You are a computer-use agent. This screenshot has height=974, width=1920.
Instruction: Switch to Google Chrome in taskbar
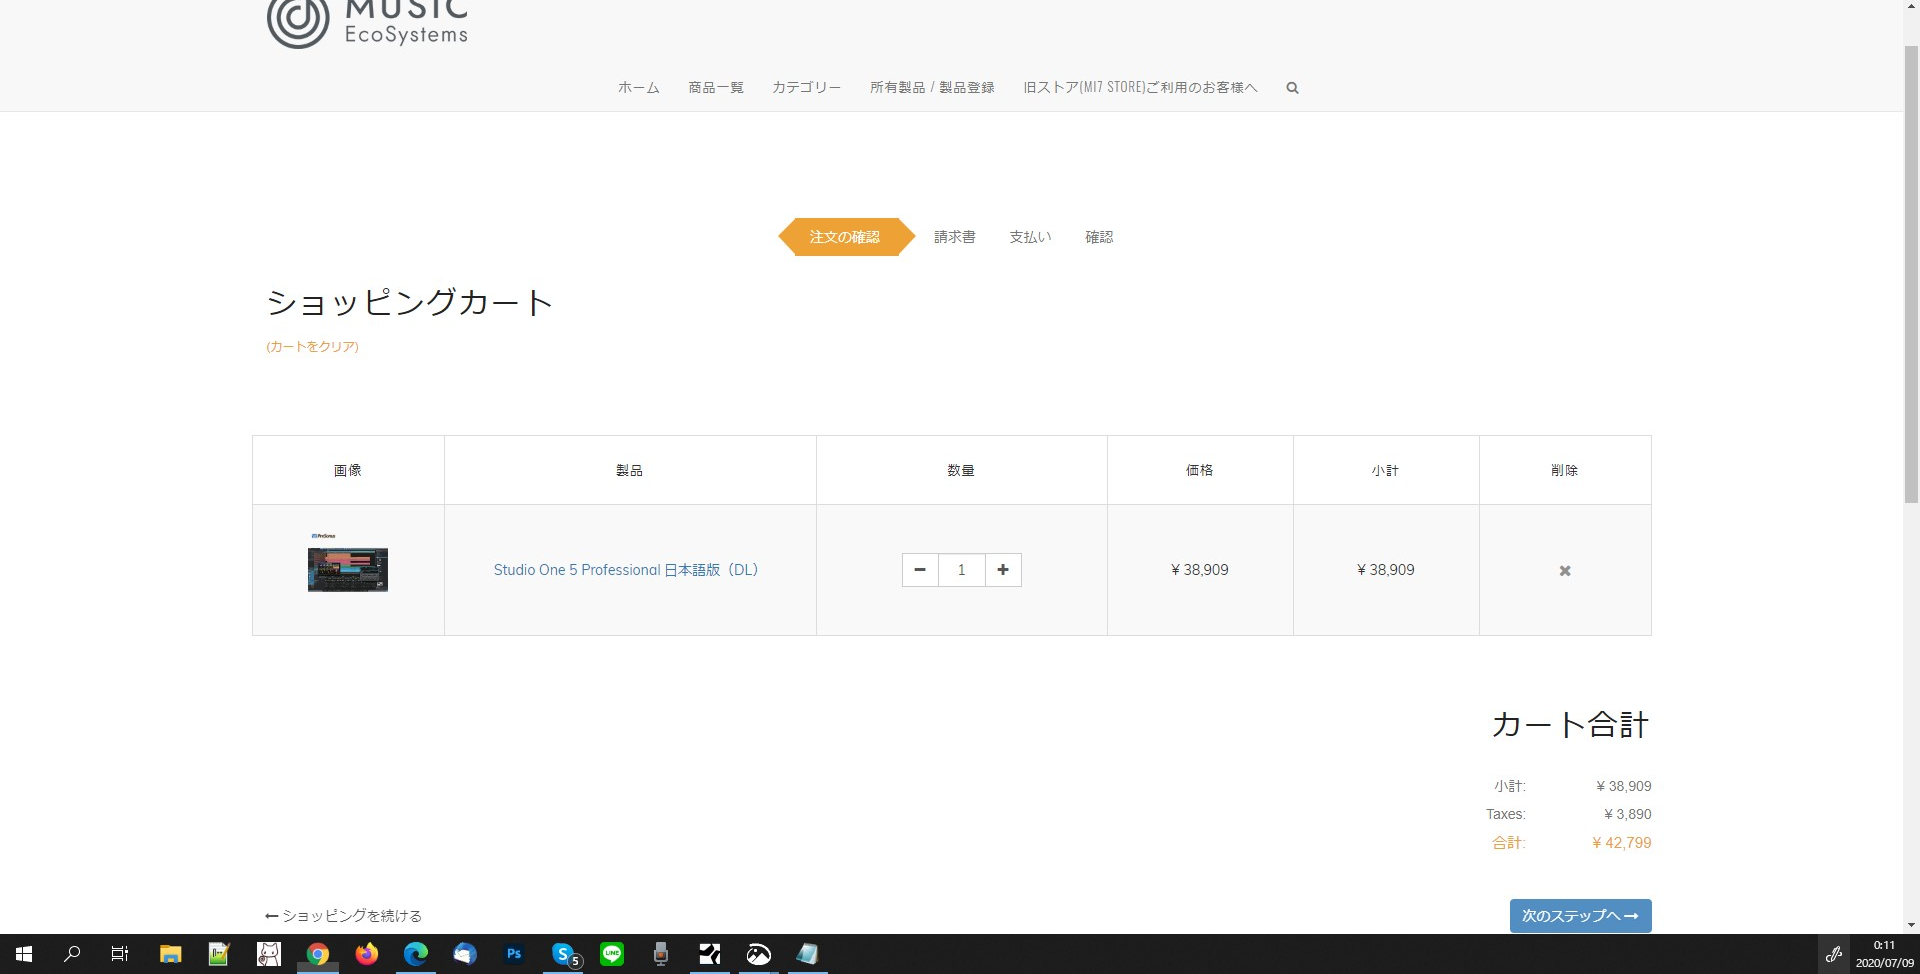[x=317, y=954]
